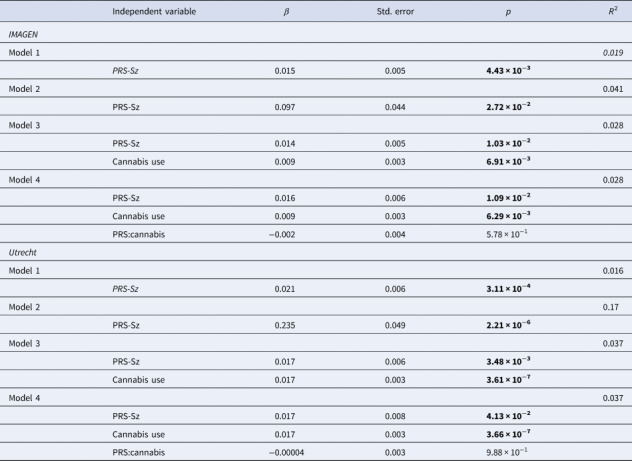The width and height of the screenshot is (632, 461).
Task: Click the R² column header
Action: pyautogui.click(x=613, y=11)
